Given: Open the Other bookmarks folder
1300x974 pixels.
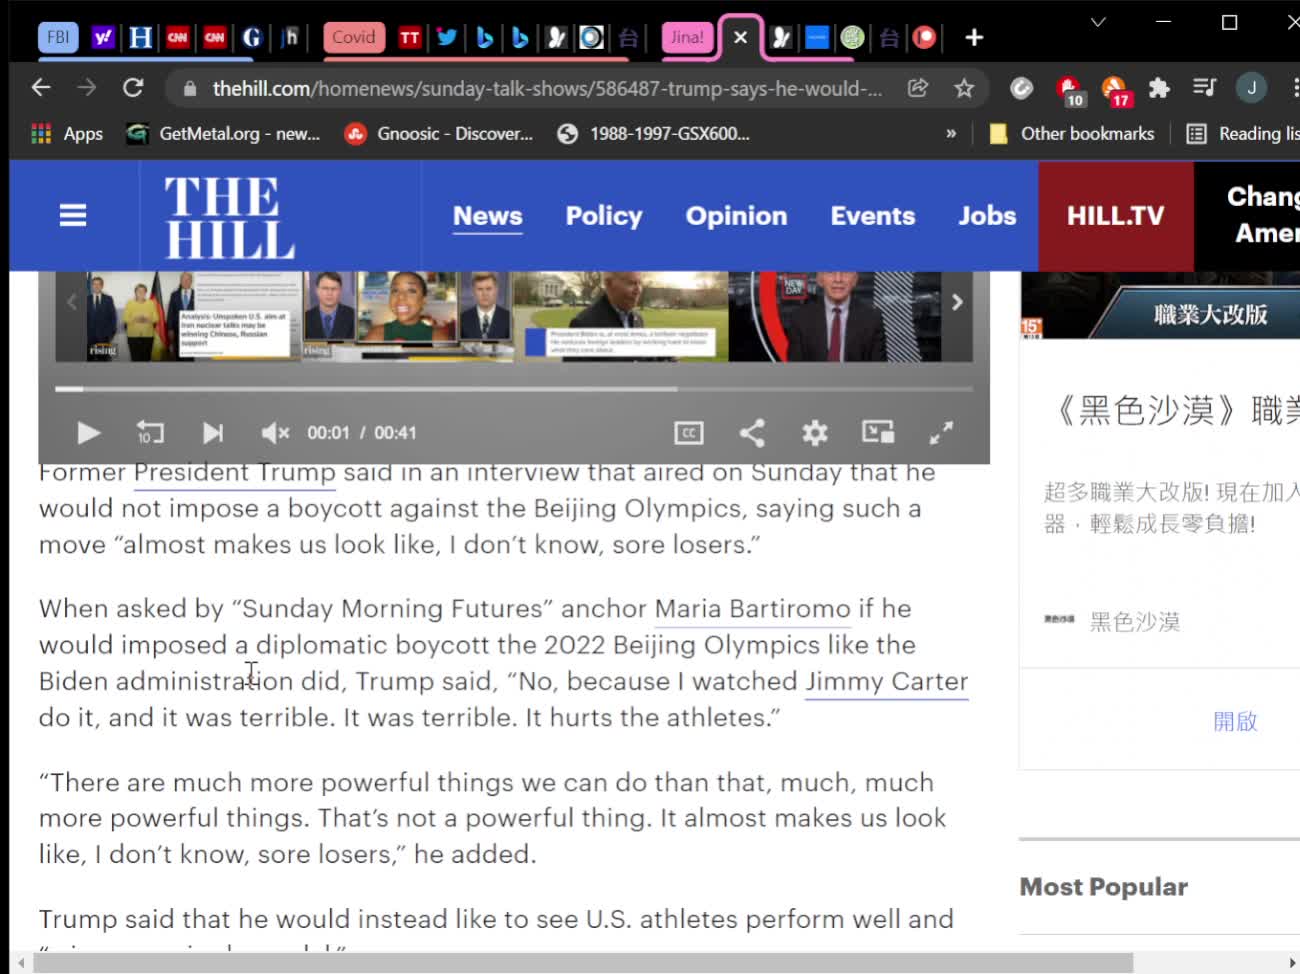Looking at the screenshot, I should [1071, 134].
